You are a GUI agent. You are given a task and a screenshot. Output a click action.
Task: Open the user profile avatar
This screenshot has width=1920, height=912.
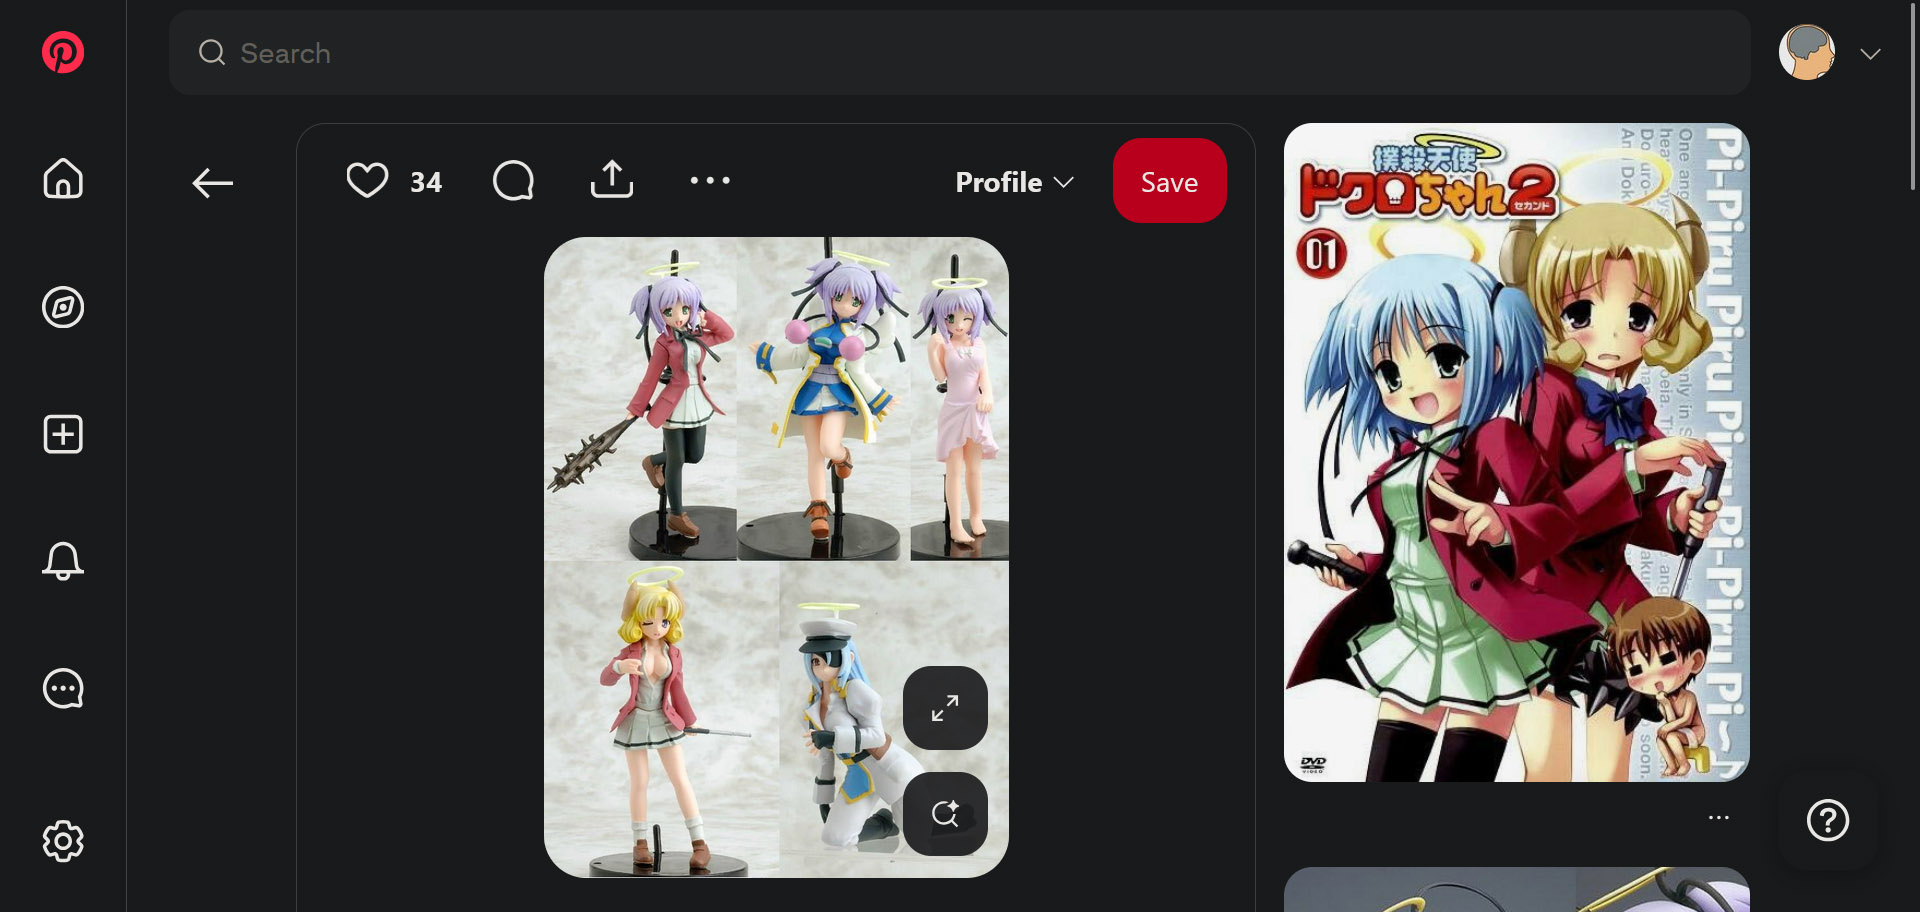tap(1807, 53)
